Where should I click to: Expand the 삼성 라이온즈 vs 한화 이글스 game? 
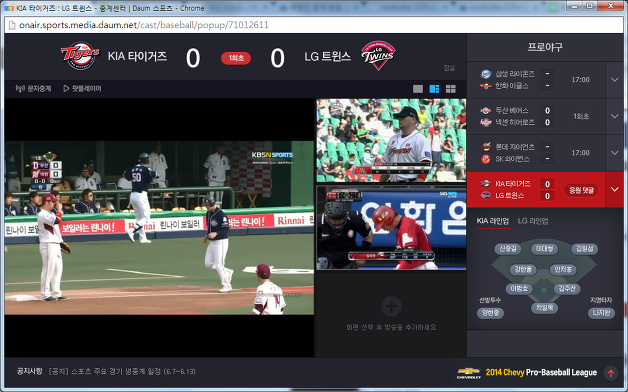pyautogui.click(x=614, y=80)
